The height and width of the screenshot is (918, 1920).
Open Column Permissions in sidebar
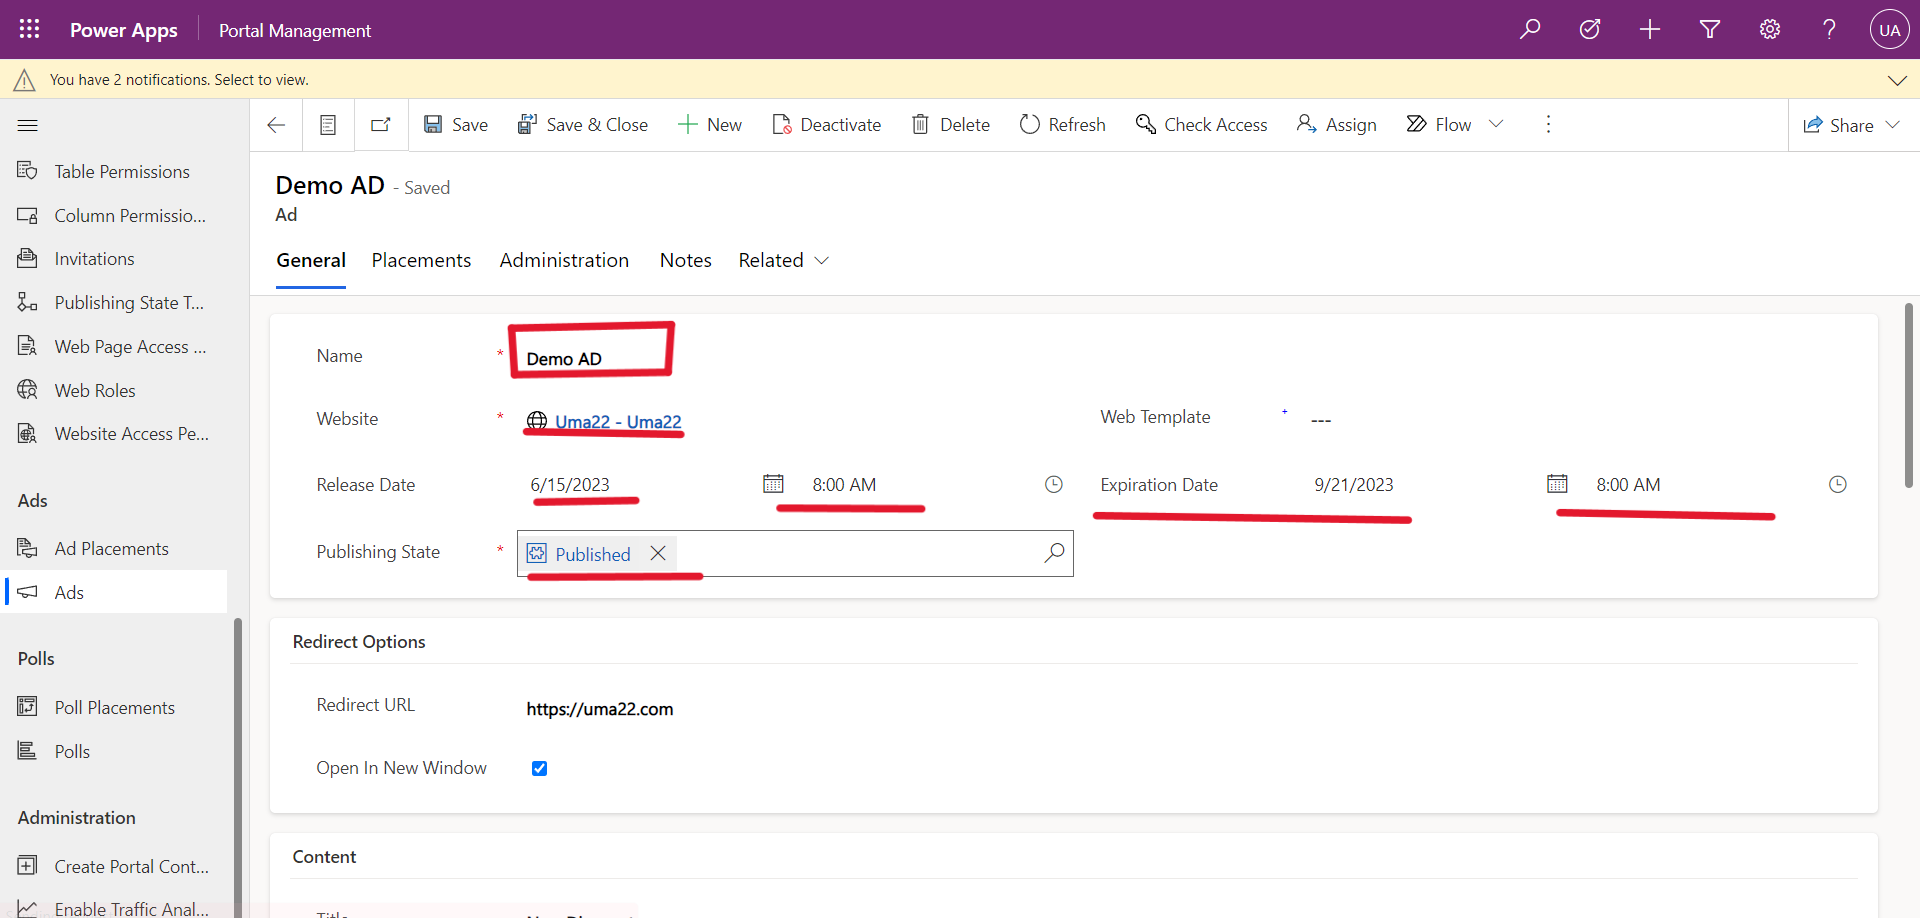point(116,216)
